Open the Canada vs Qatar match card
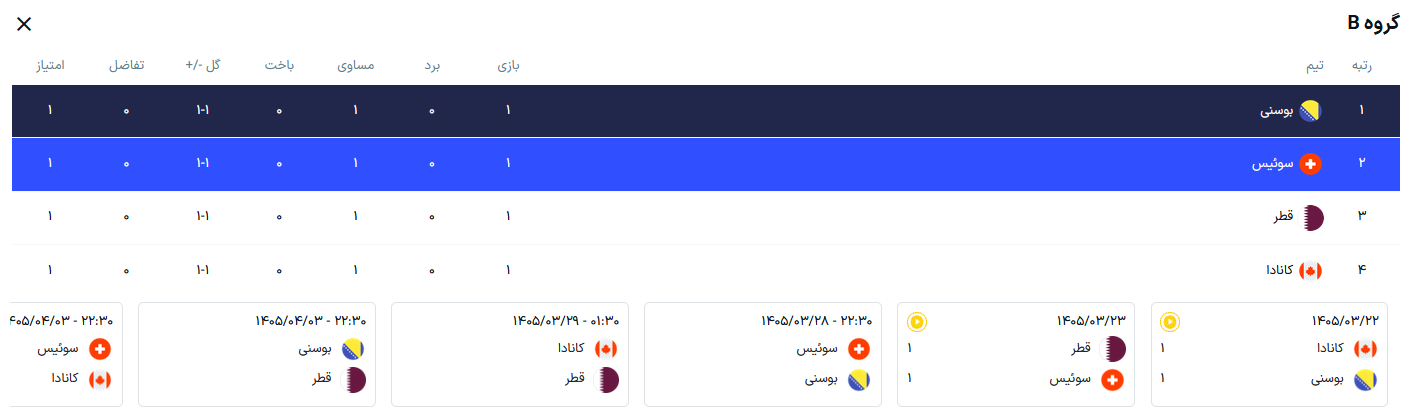The height and width of the screenshot is (416, 1412). coord(510,354)
